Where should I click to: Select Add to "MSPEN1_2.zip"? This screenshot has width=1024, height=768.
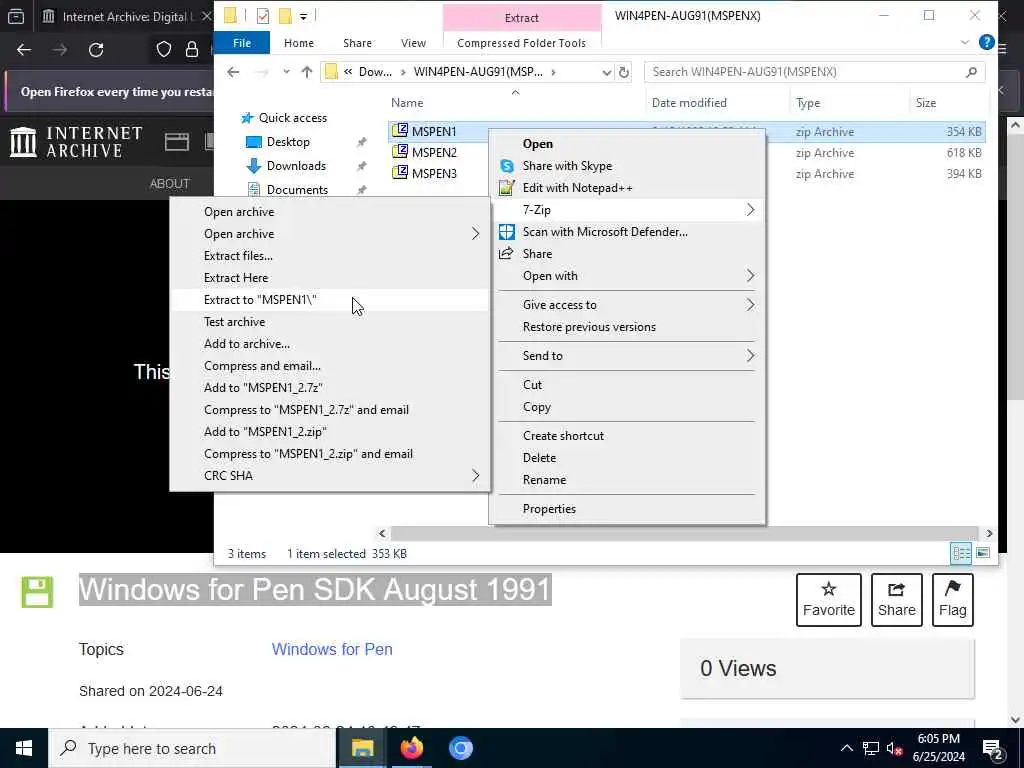coord(329,432)
